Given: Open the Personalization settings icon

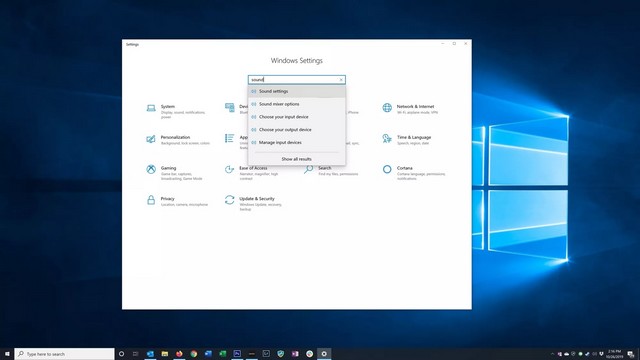Looking at the screenshot, I should pyautogui.click(x=151, y=139).
